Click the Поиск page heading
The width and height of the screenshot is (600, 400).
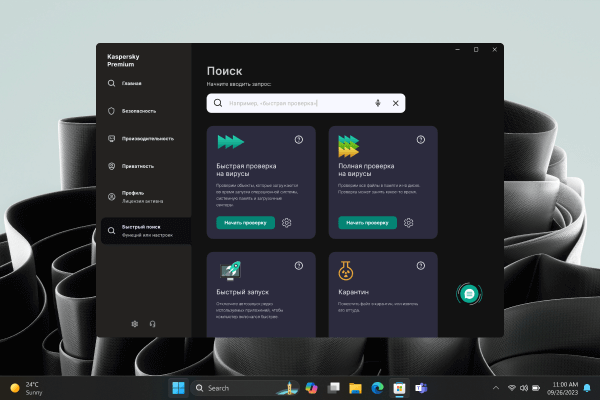[225, 71]
